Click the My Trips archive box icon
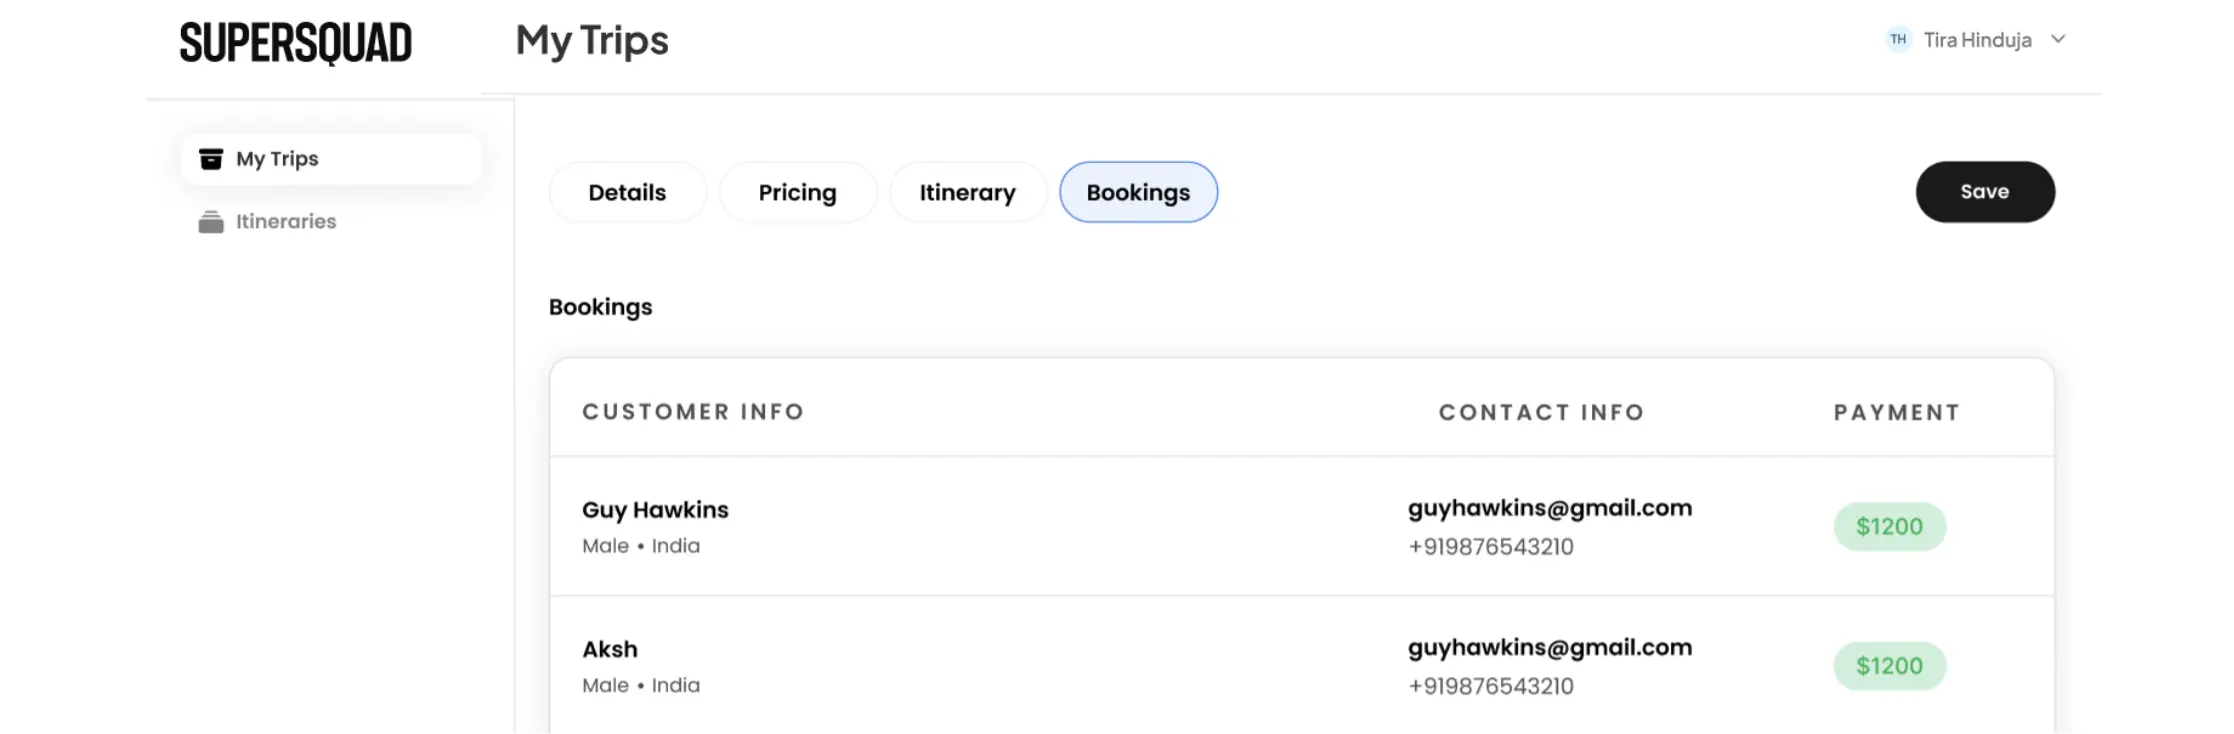 tap(211, 159)
